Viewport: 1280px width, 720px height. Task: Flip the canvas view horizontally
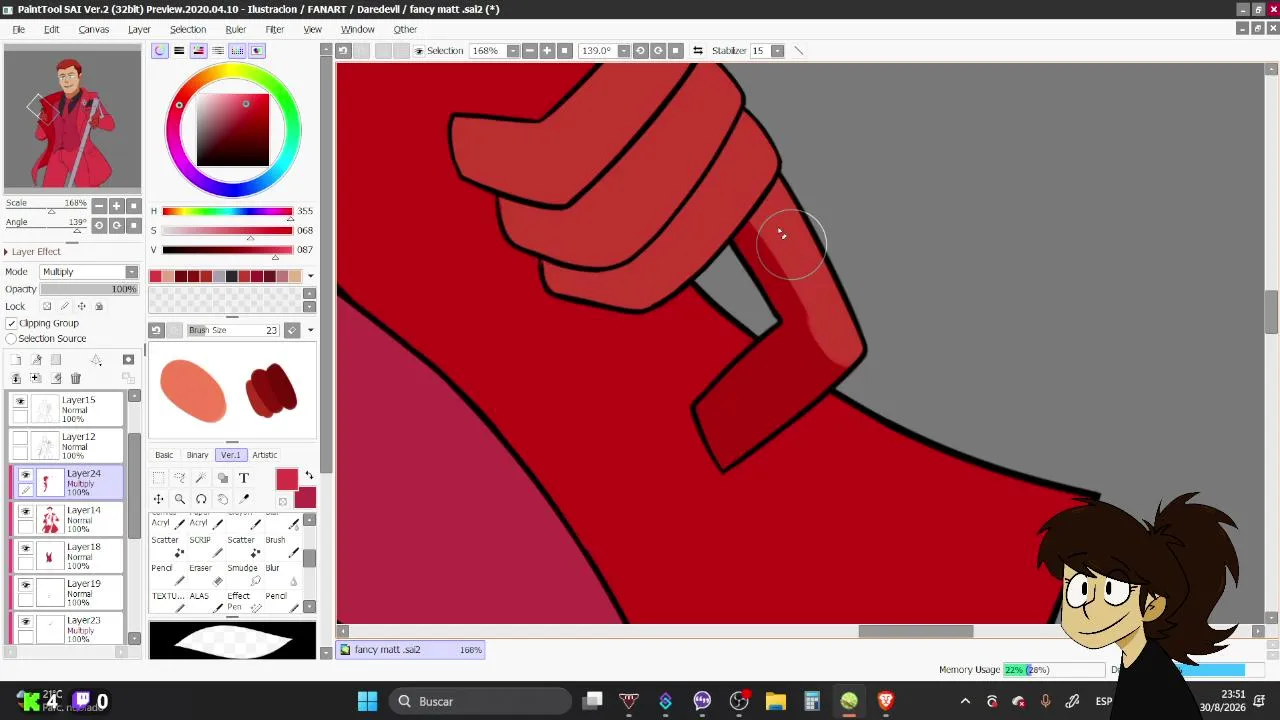pyautogui.click(x=698, y=51)
